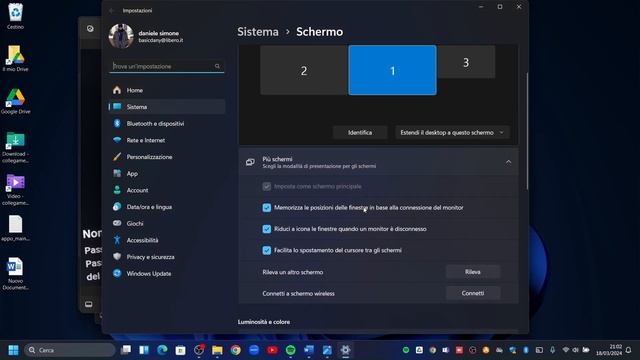Click the settings page vertical scrollbar
640x360 pixels.
(x=527, y=131)
